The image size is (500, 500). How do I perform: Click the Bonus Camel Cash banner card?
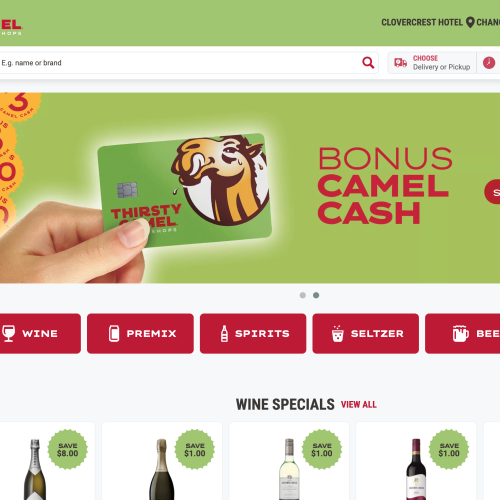click(250, 188)
